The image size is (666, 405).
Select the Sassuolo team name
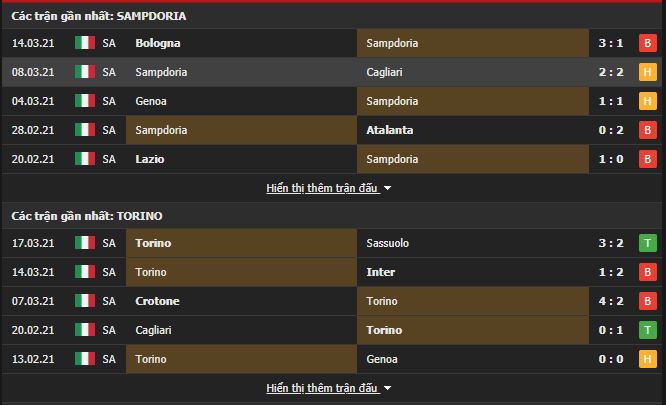(387, 243)
